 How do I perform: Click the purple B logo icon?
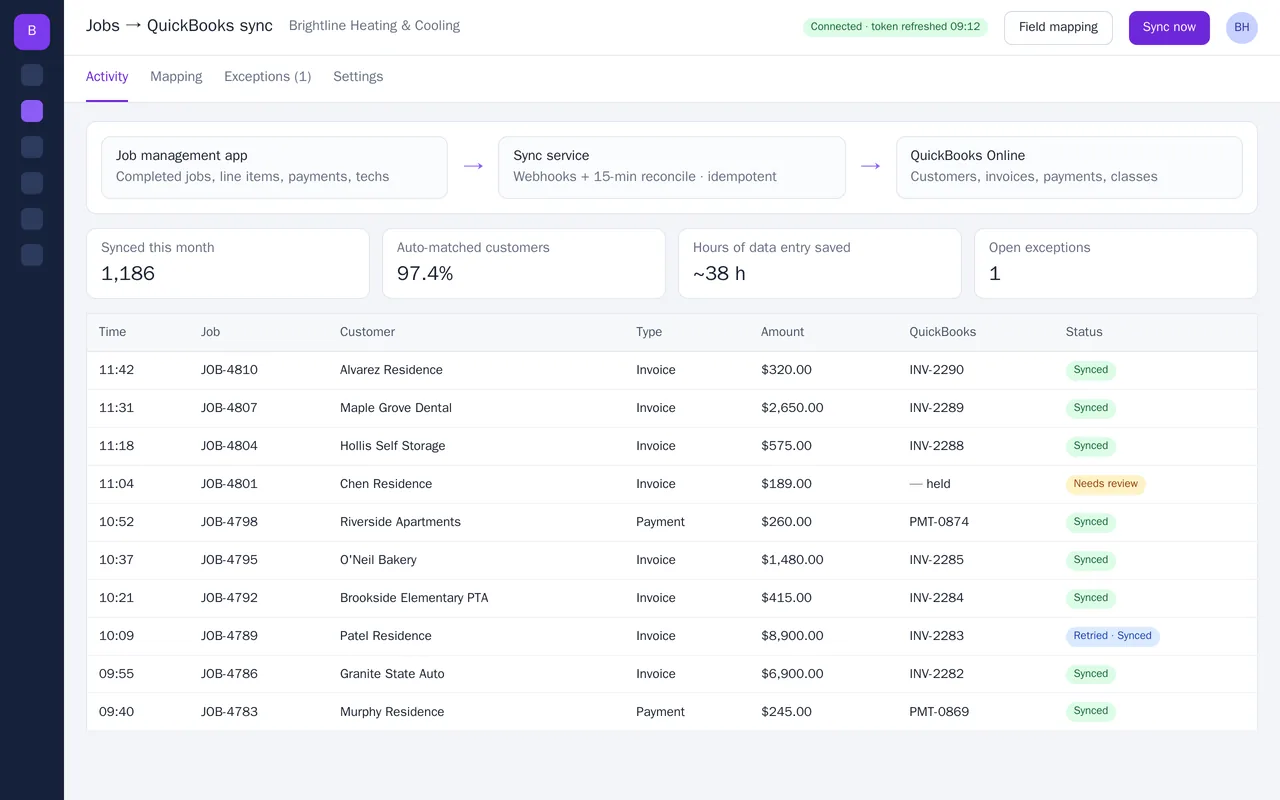(x=32, y=32)
